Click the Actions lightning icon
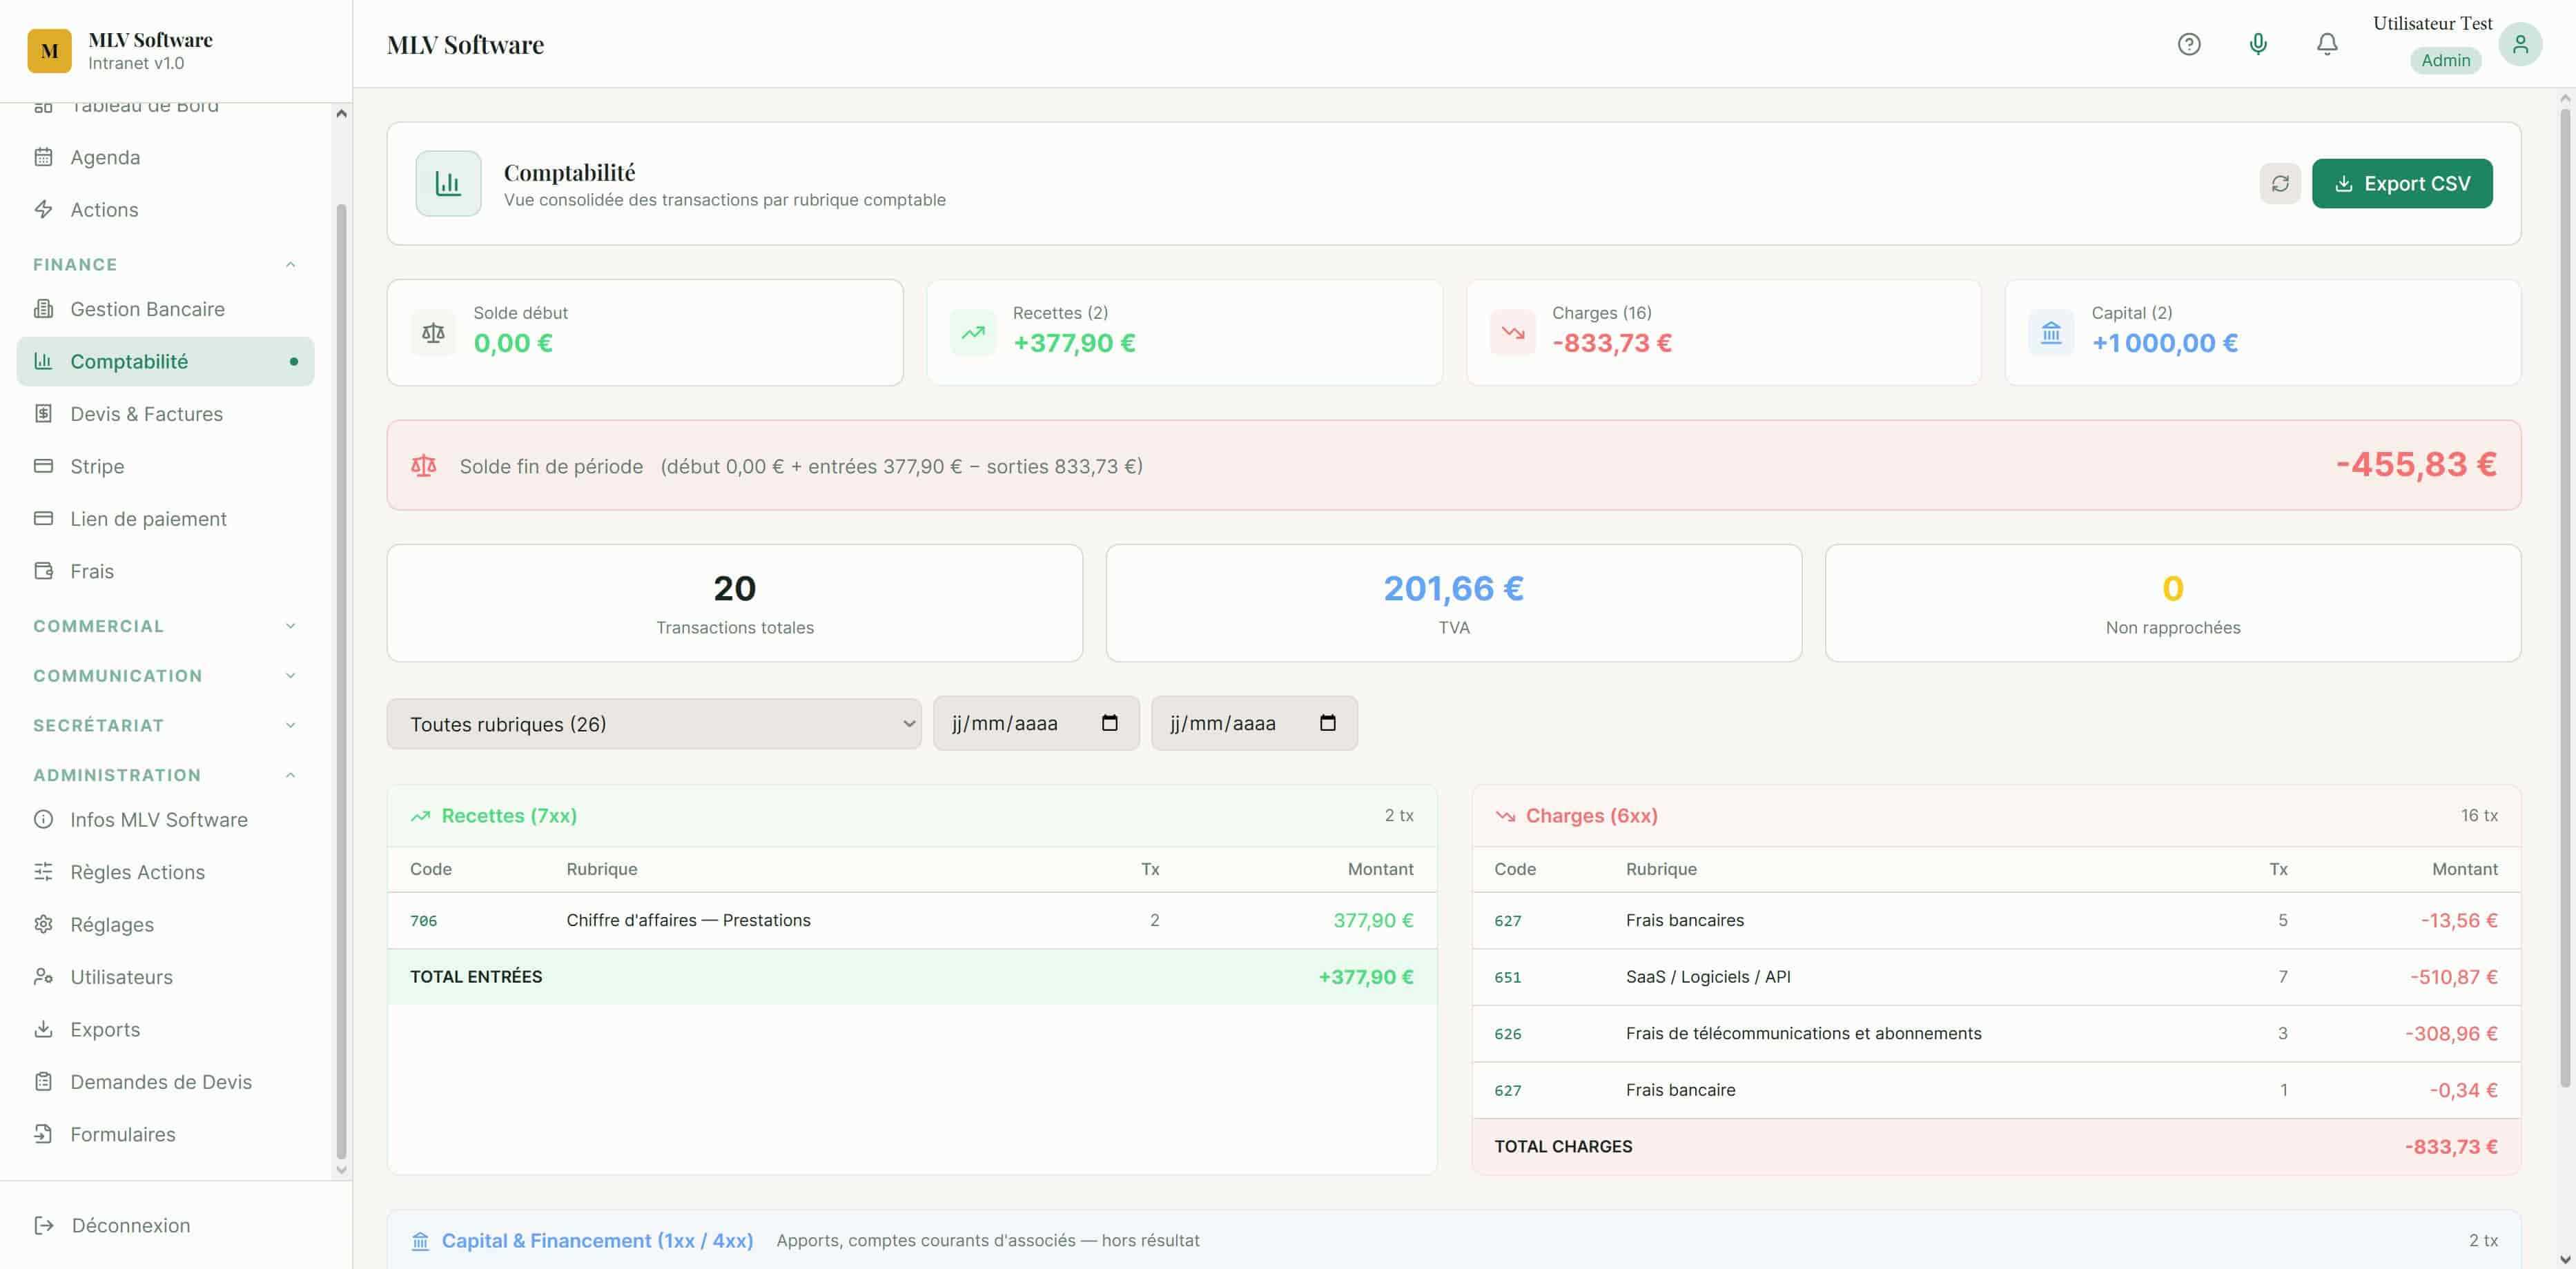The image size is (2576, 1269). pyautogui.click(x=43, y=209)
